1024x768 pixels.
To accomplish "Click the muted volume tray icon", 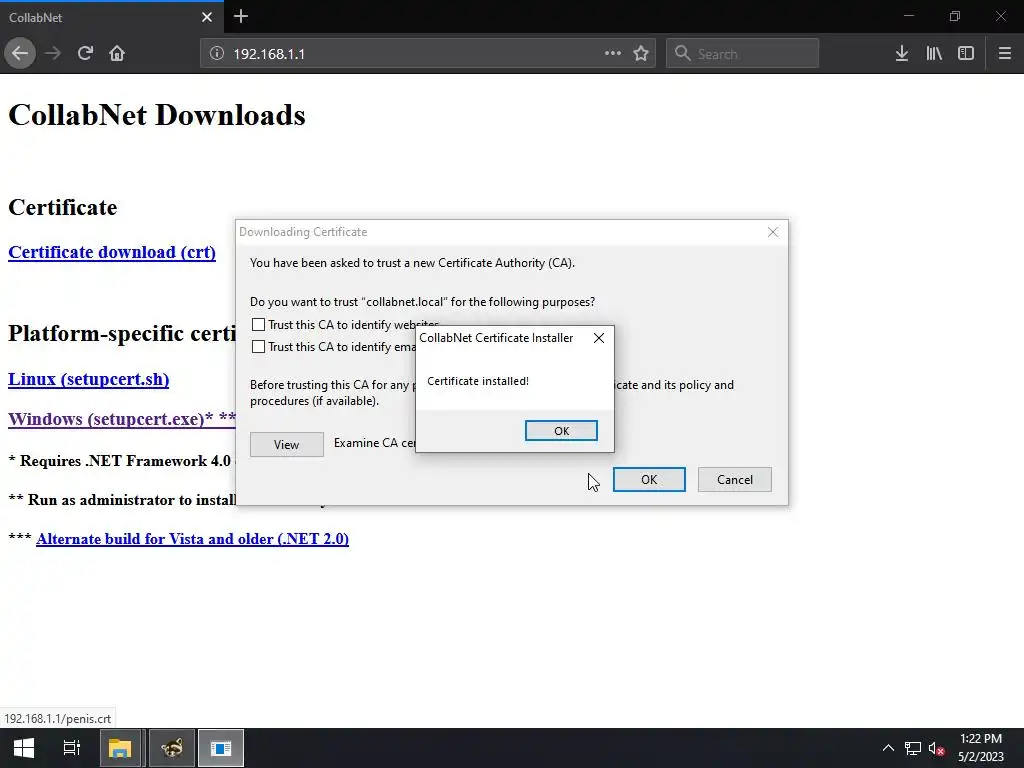I will (x=936, y=748).
